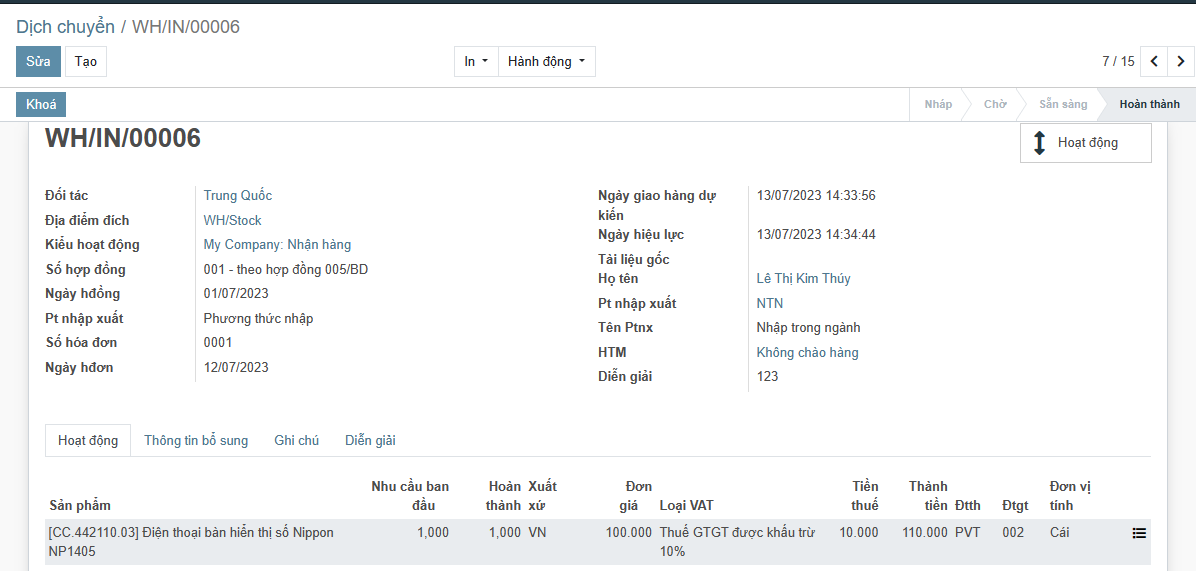Viewport: 1196px width, 571px height.
Task: Open the WH/Stock destination link
Action: click(233, 220)
